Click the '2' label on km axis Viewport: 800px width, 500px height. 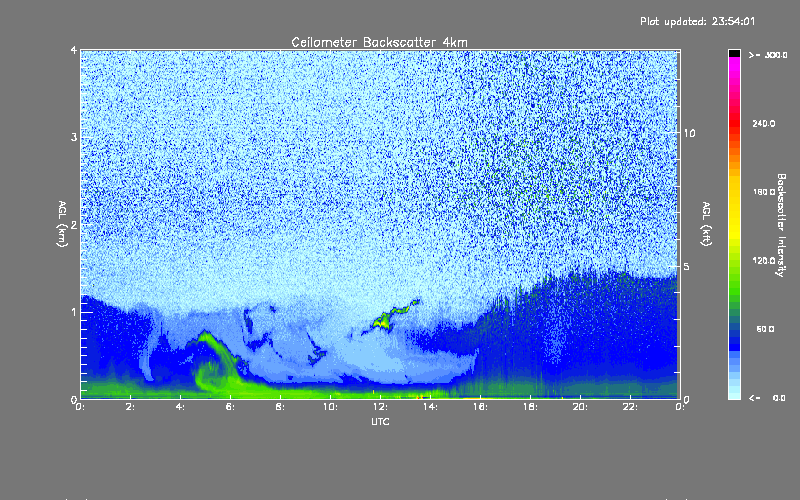pos(74,225)
